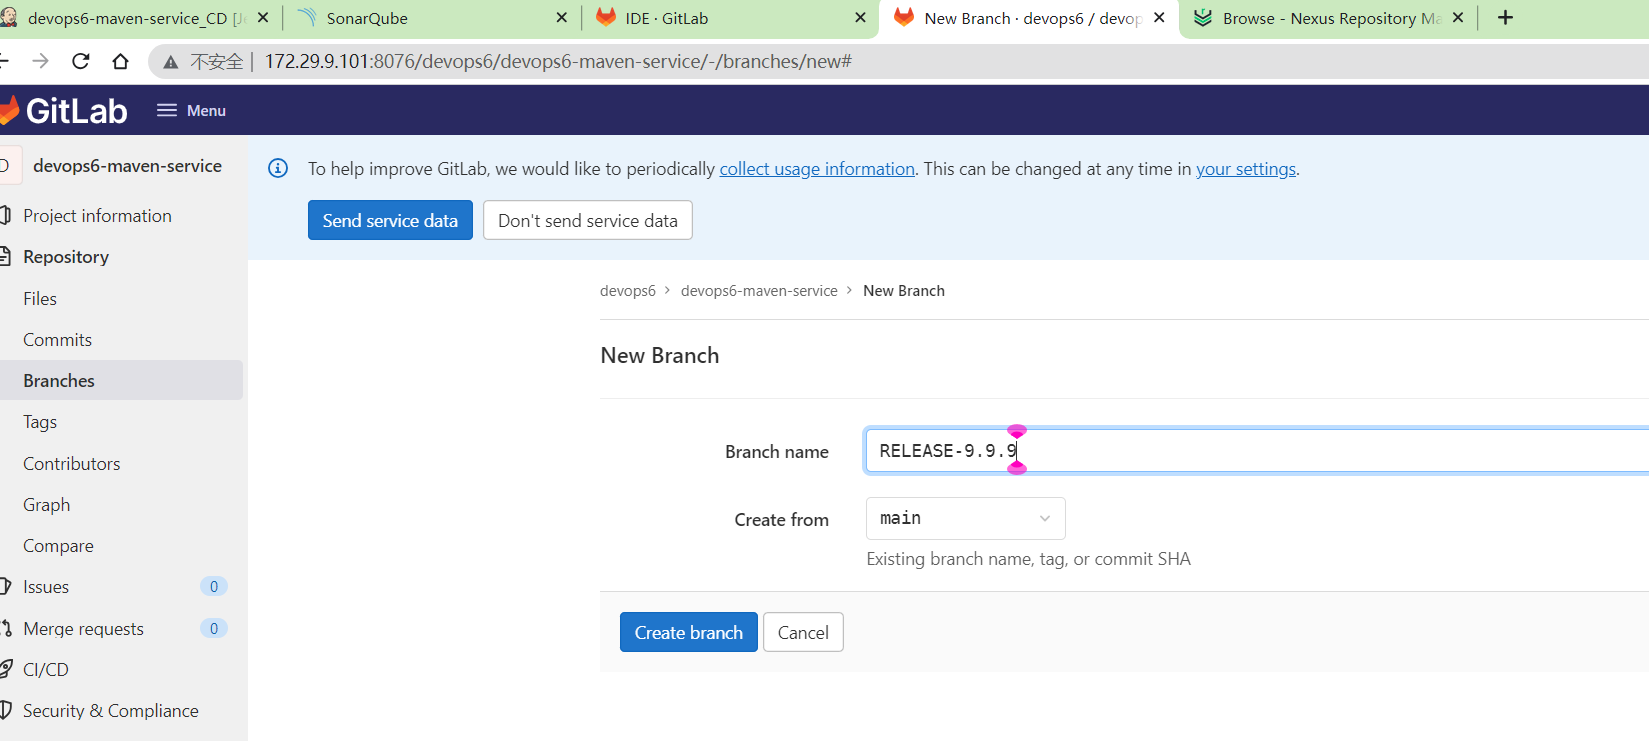Click Don't send service data button
Image resolution: width=1649 pixels, height=741 pixels.
click(588, 220)
